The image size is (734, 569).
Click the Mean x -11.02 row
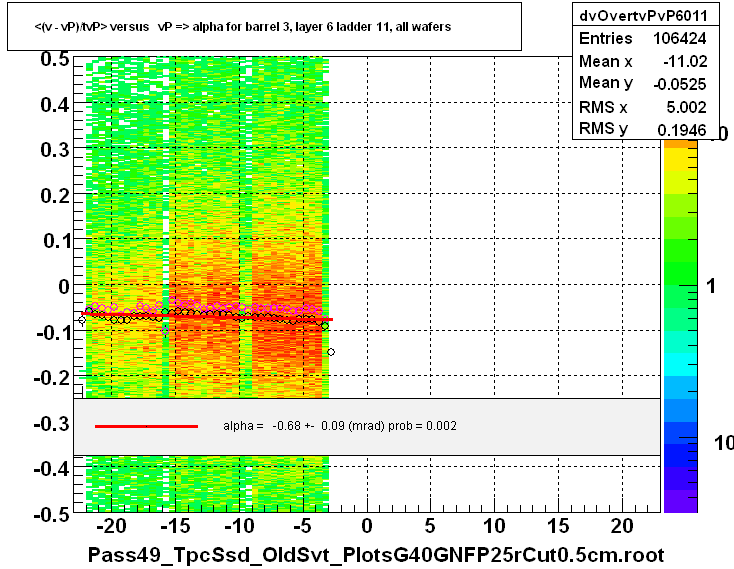pyautogui.click(x=643, y=61)
